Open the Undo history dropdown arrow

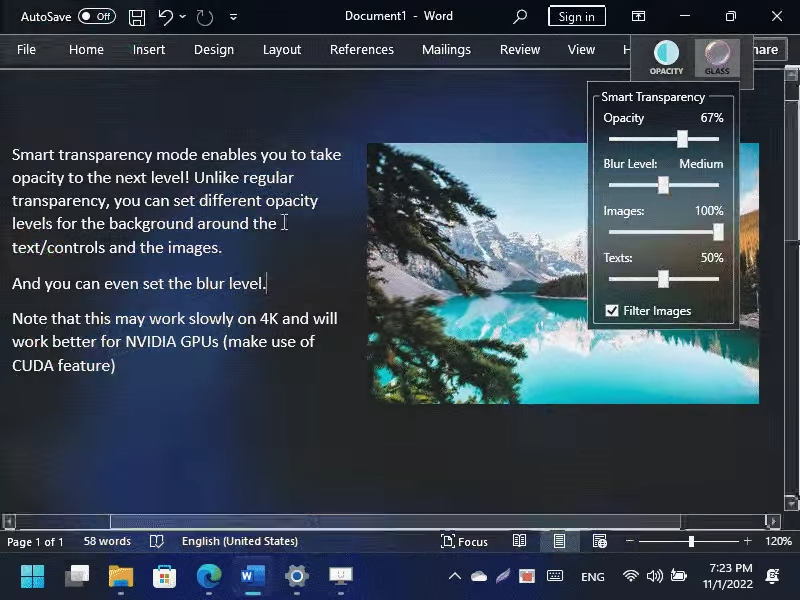click(x=183, y=17)
